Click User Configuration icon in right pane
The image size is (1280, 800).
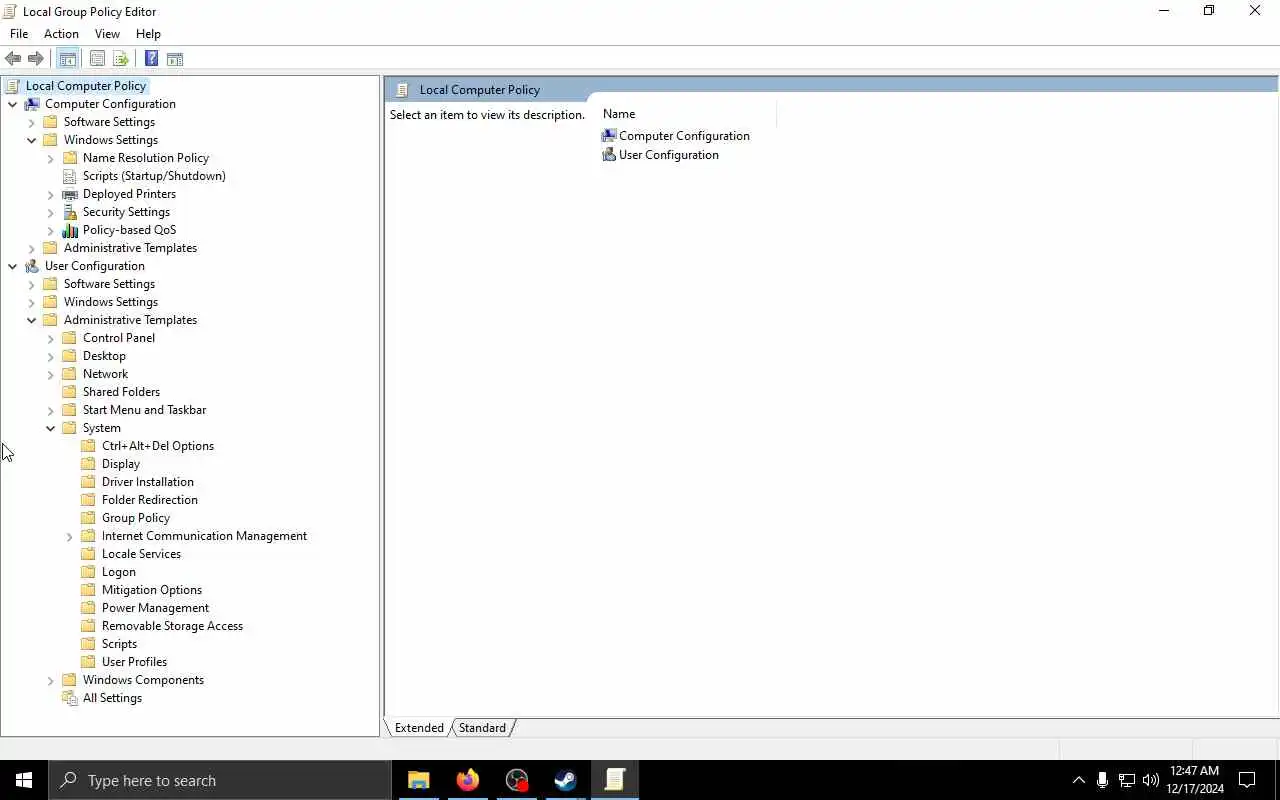pyautogui.click(x=609, y=155)
